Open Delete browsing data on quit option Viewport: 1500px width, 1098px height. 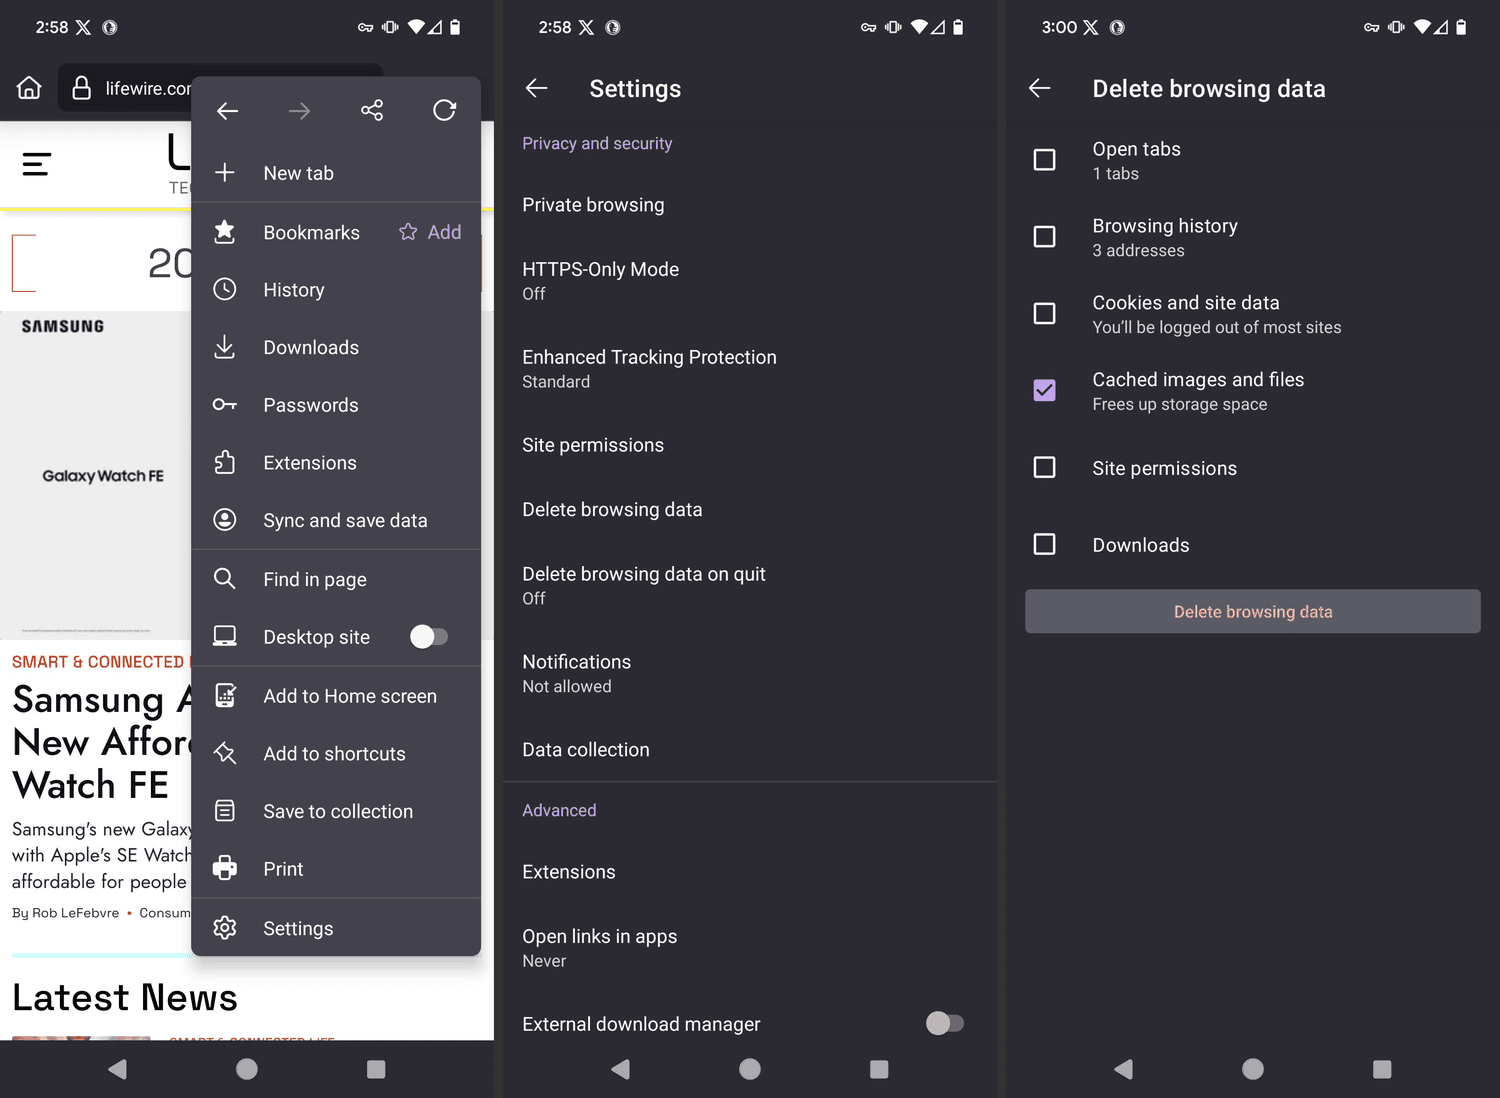coord(643,585)
